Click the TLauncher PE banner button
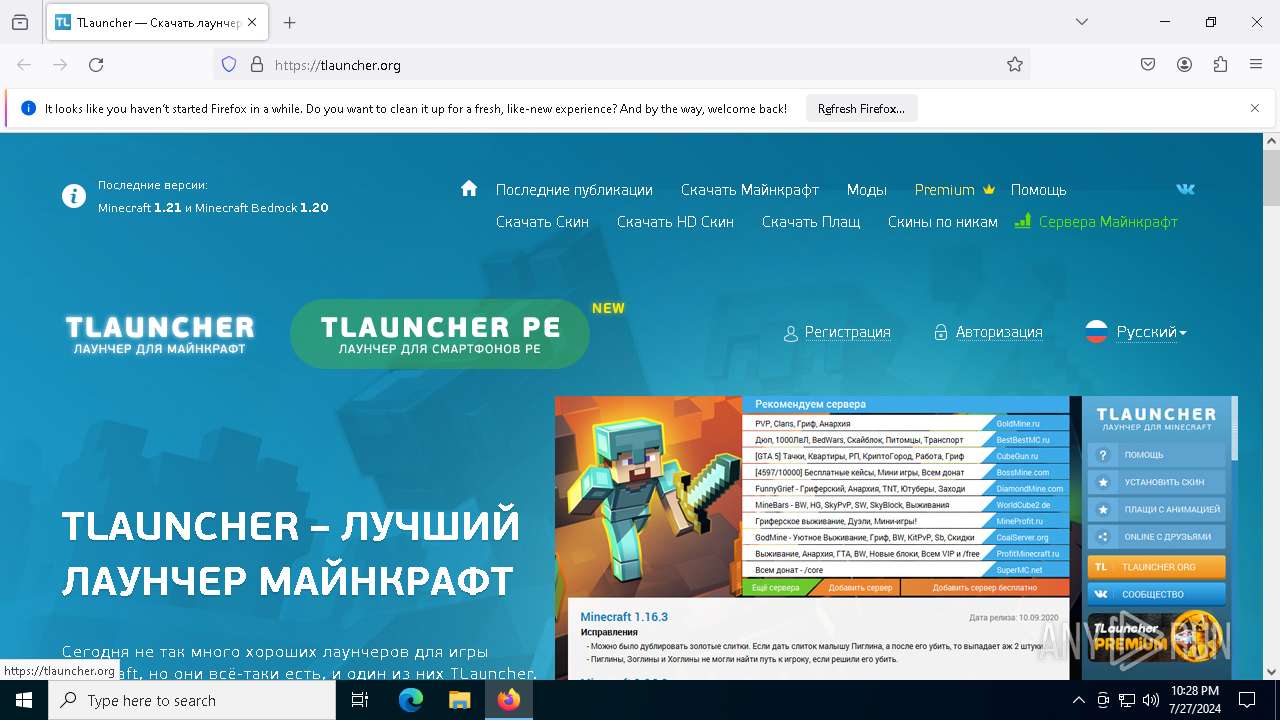 [x=440, y=334]
